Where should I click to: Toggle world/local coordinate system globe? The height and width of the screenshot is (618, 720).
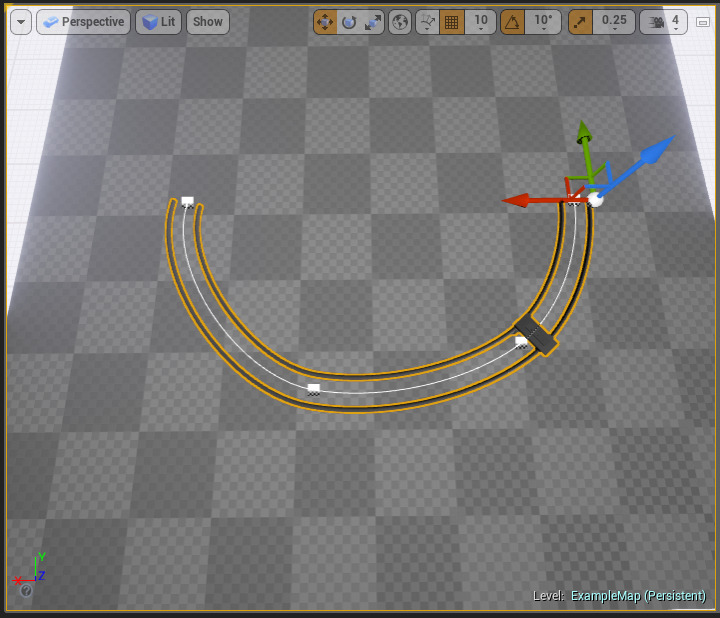400,22
